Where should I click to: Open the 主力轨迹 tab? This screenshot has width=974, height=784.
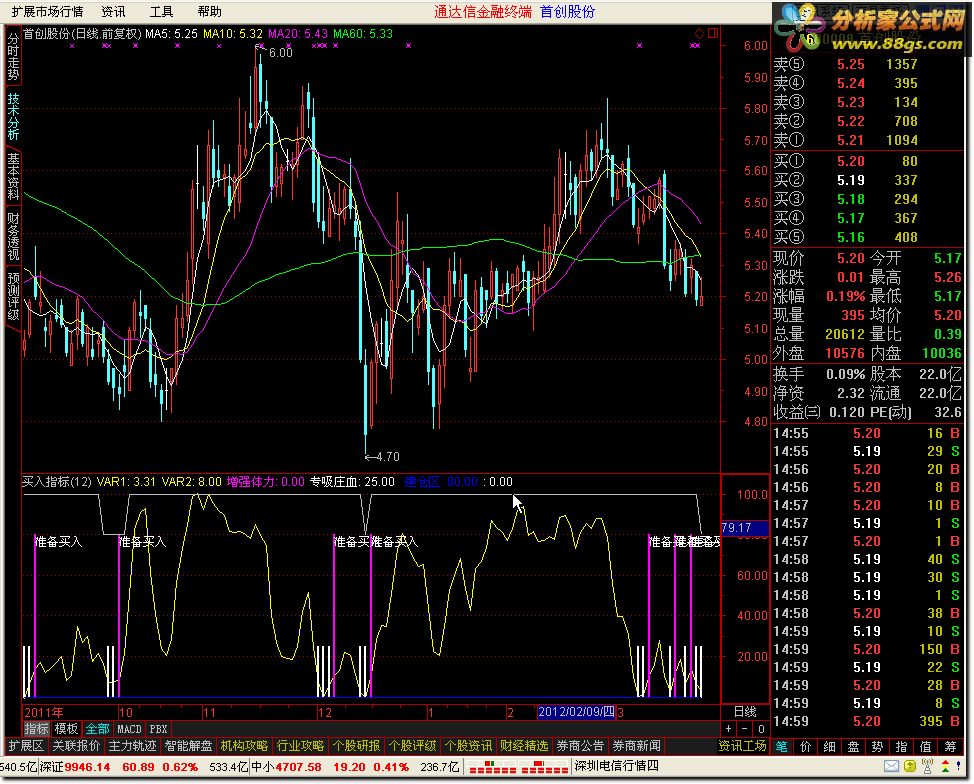coord(132,745)
